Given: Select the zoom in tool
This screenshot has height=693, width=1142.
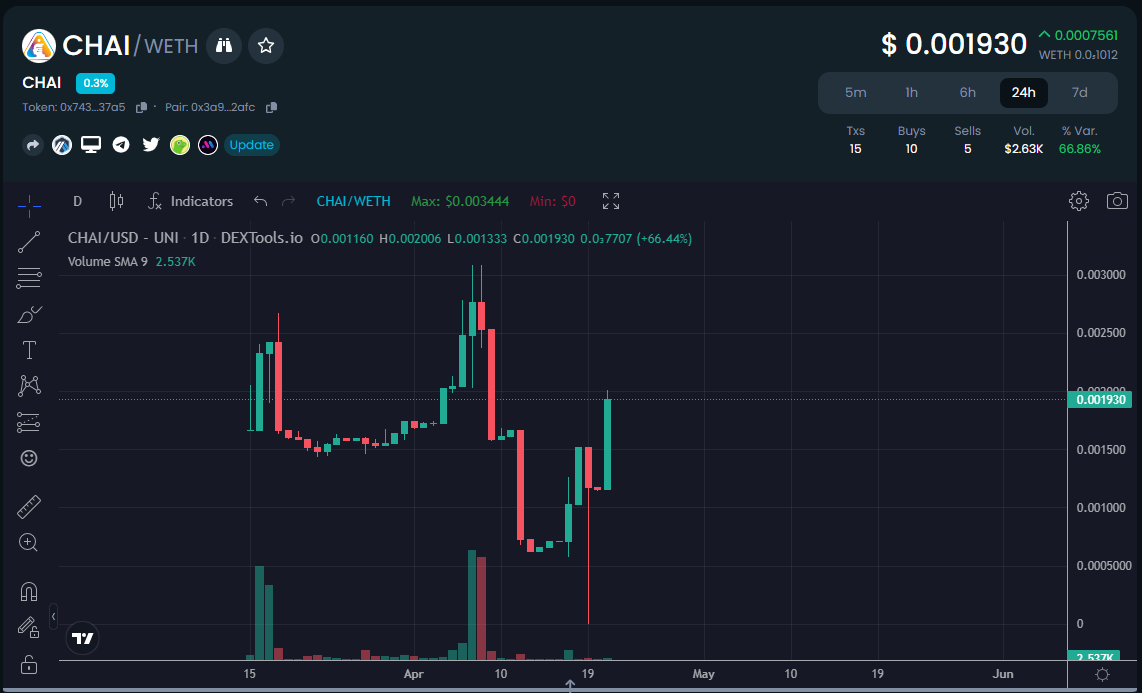Looking at the screenshot, I should click(29, 542).
